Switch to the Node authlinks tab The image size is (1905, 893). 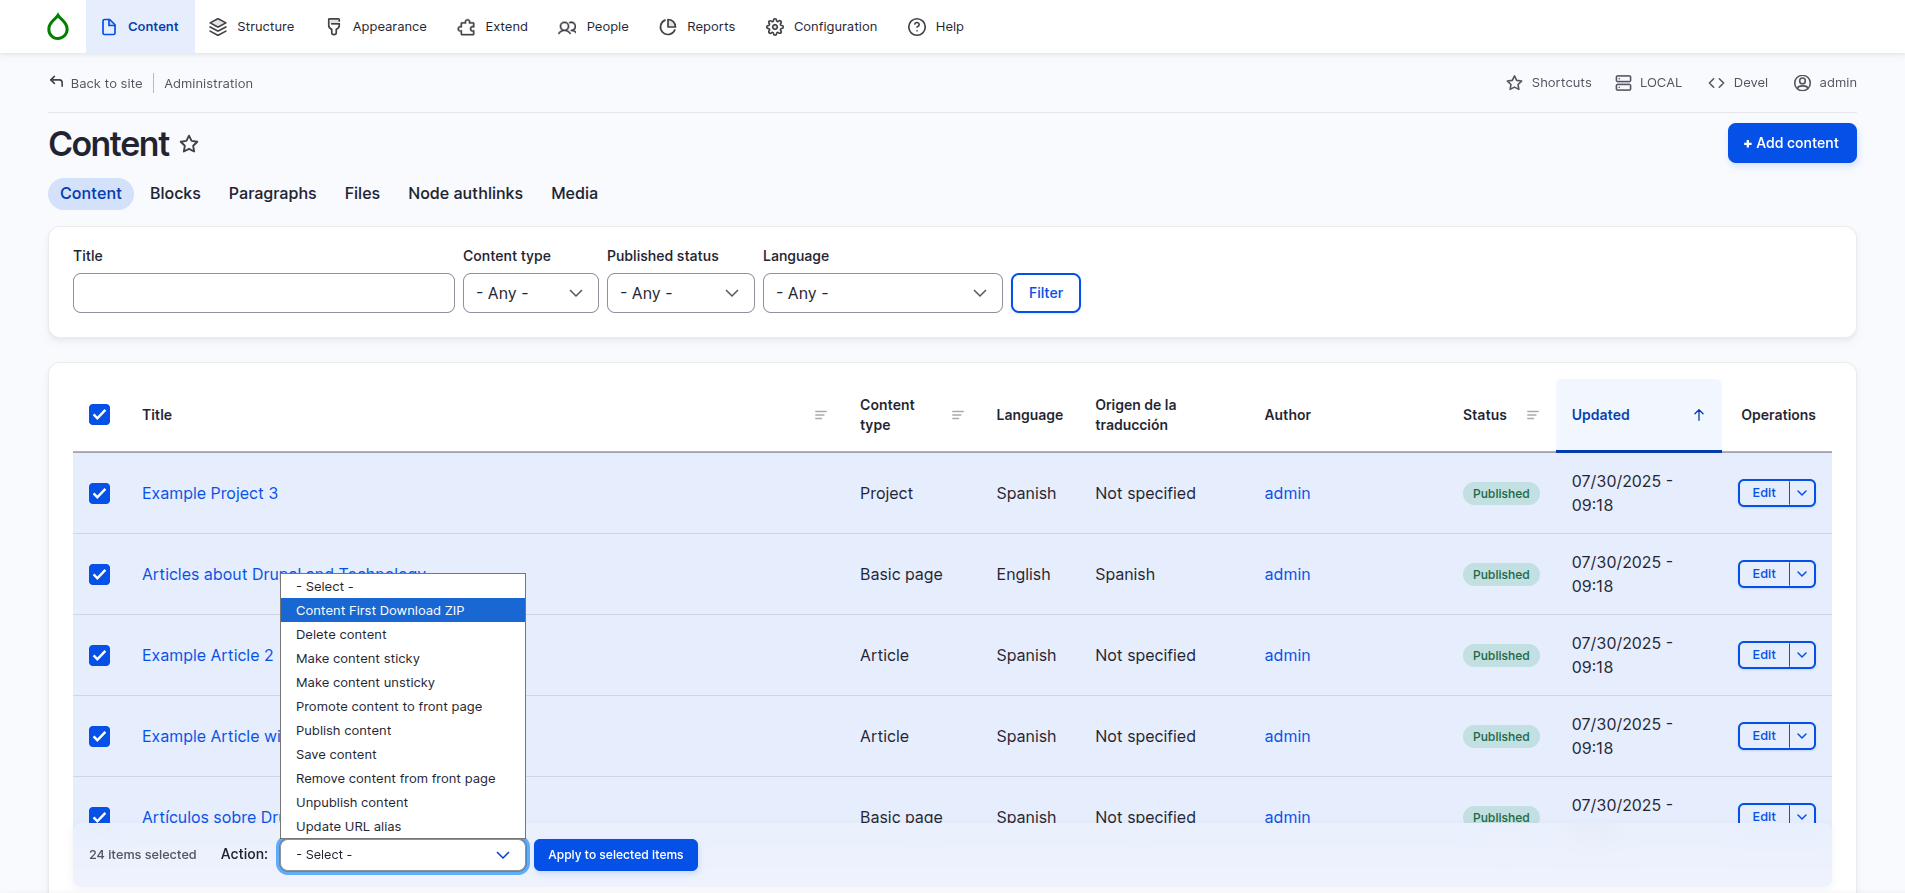465,194
